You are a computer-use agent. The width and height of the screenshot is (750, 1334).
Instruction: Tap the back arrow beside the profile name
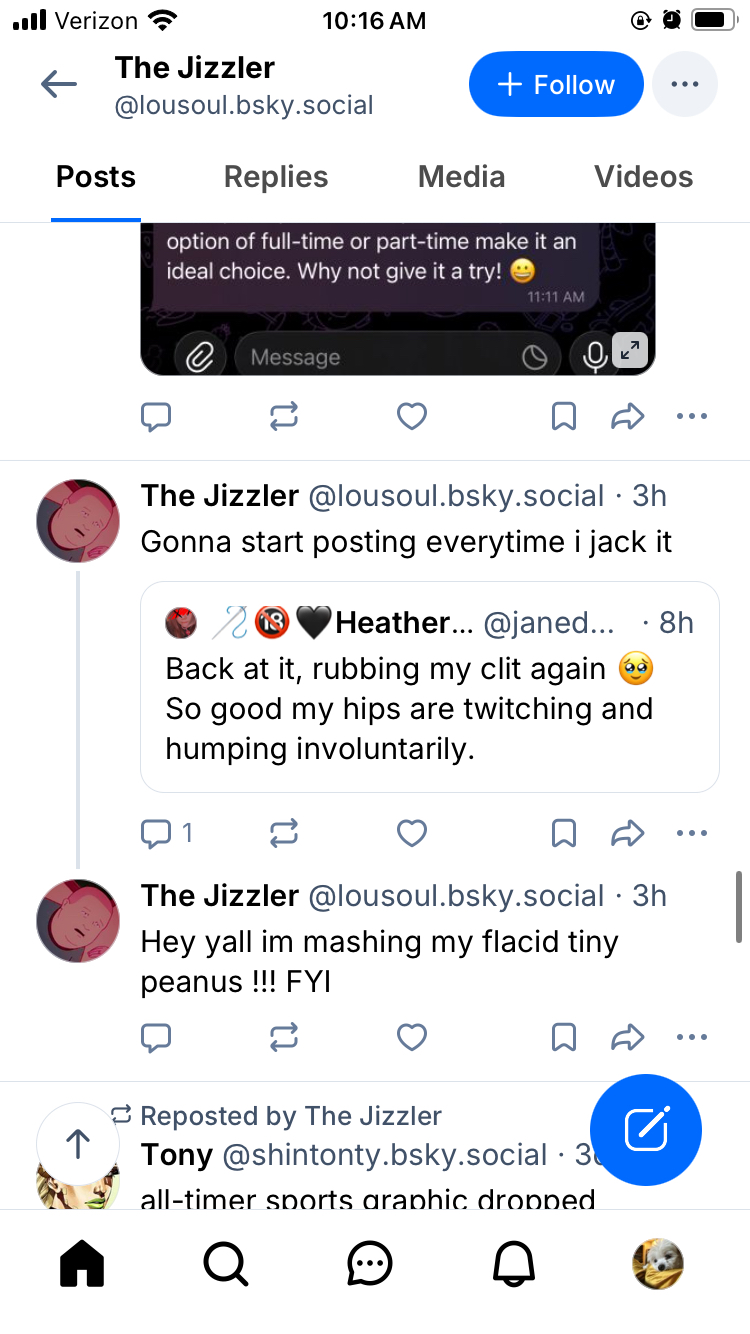[59, 85]
